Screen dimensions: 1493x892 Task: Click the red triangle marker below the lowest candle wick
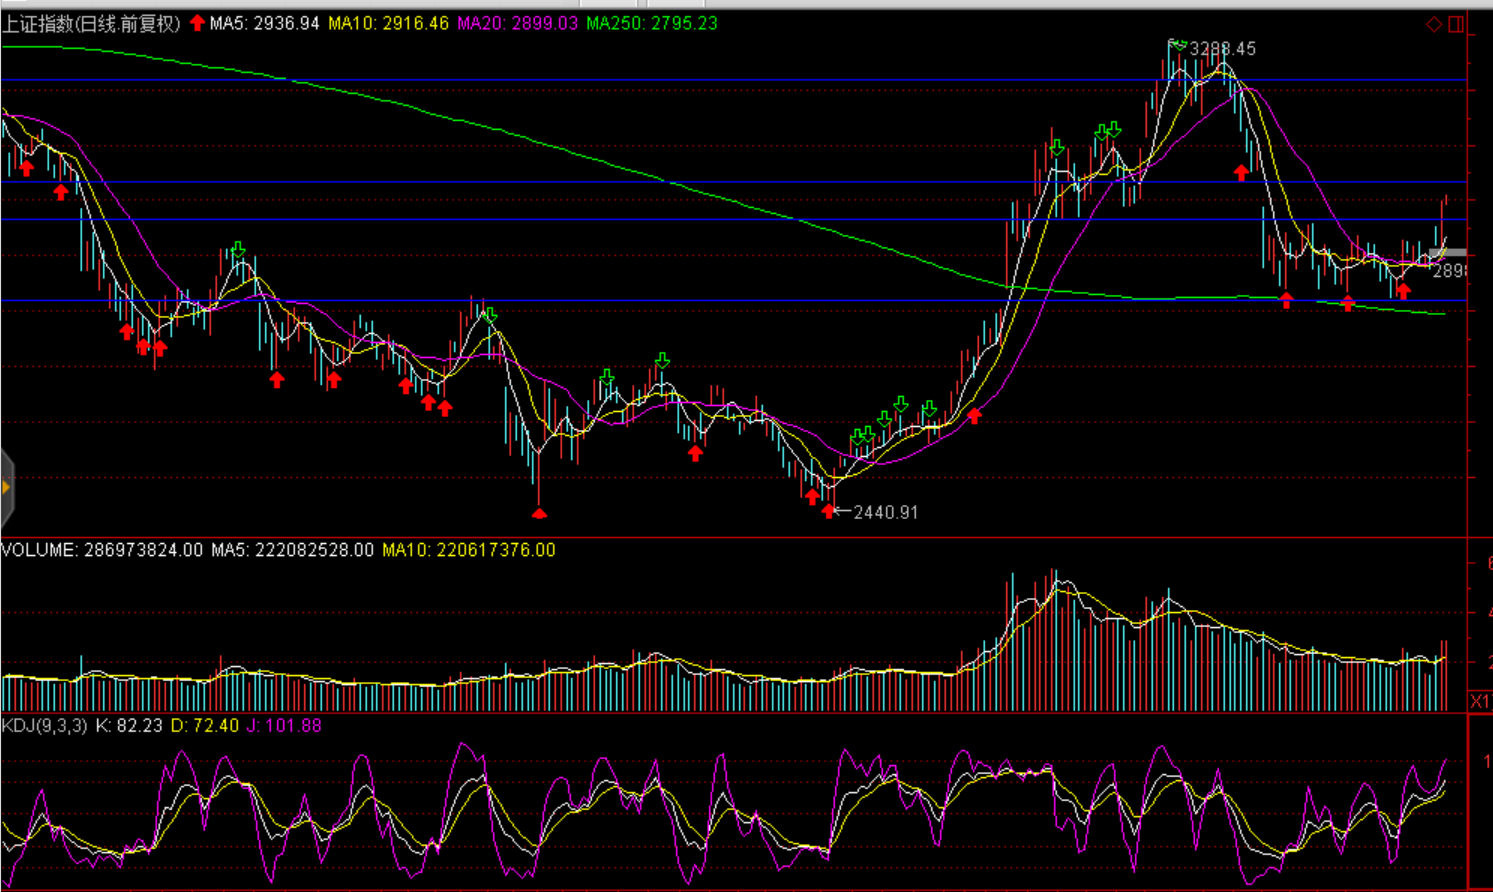point(539,514)
